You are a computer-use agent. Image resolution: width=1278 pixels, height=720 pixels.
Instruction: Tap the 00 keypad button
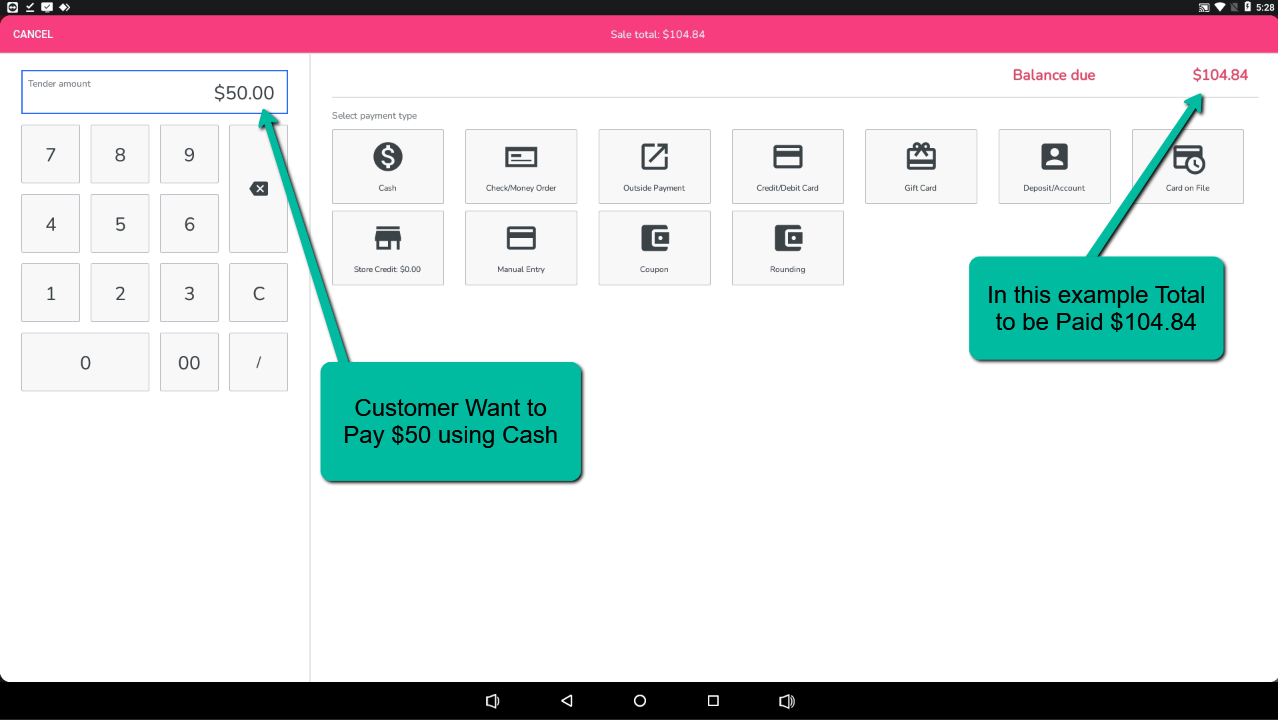pos(189,362)
